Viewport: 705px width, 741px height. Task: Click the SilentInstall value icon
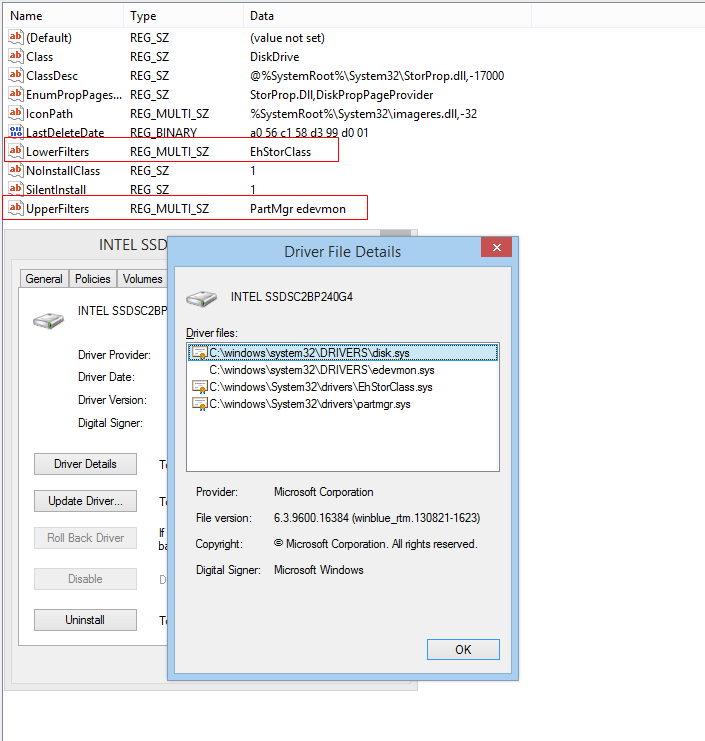(16, 189)
